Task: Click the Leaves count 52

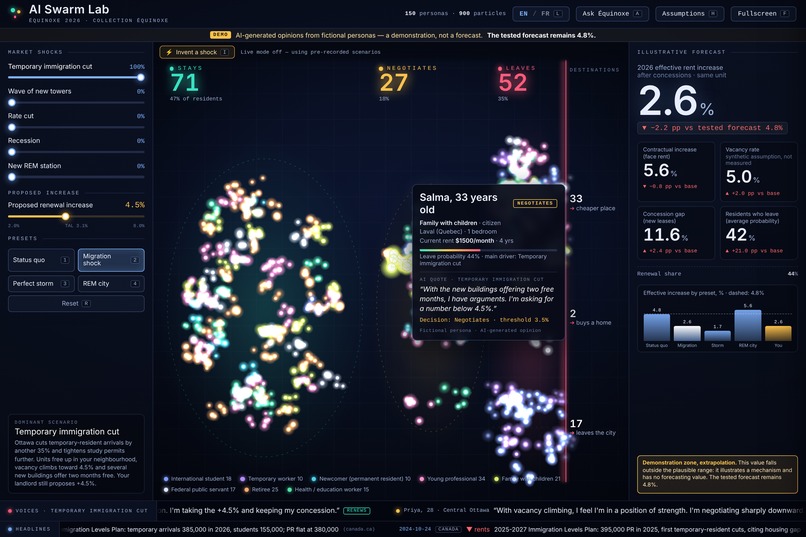Action: (512, 83)
